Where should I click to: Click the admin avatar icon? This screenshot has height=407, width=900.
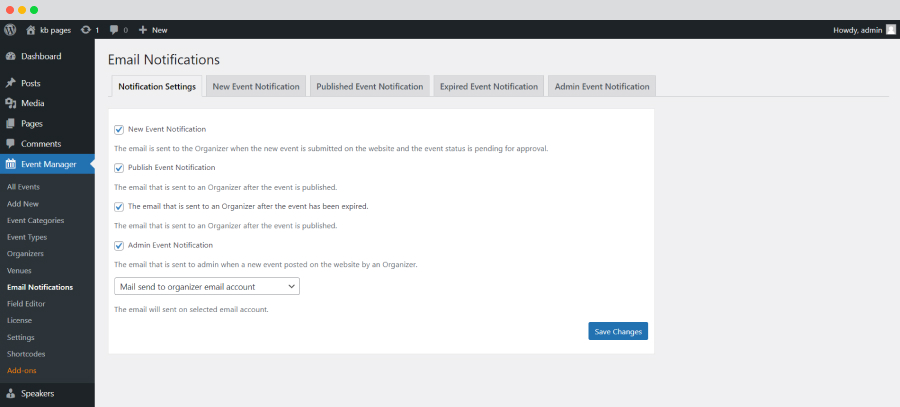point(890,30)
